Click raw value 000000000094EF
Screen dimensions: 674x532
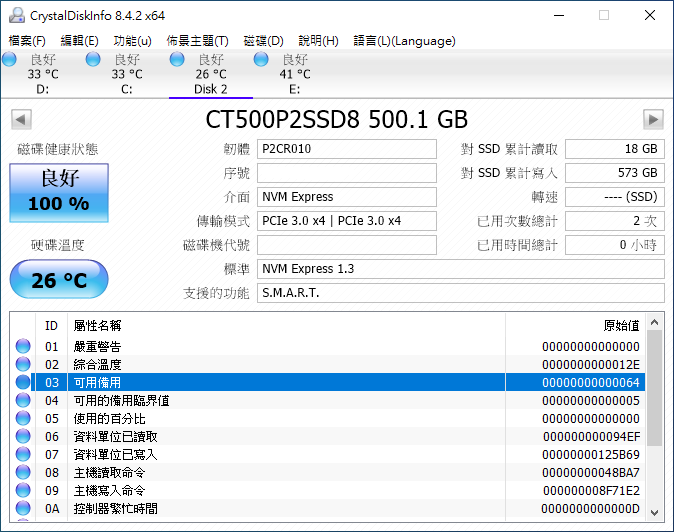591,437
